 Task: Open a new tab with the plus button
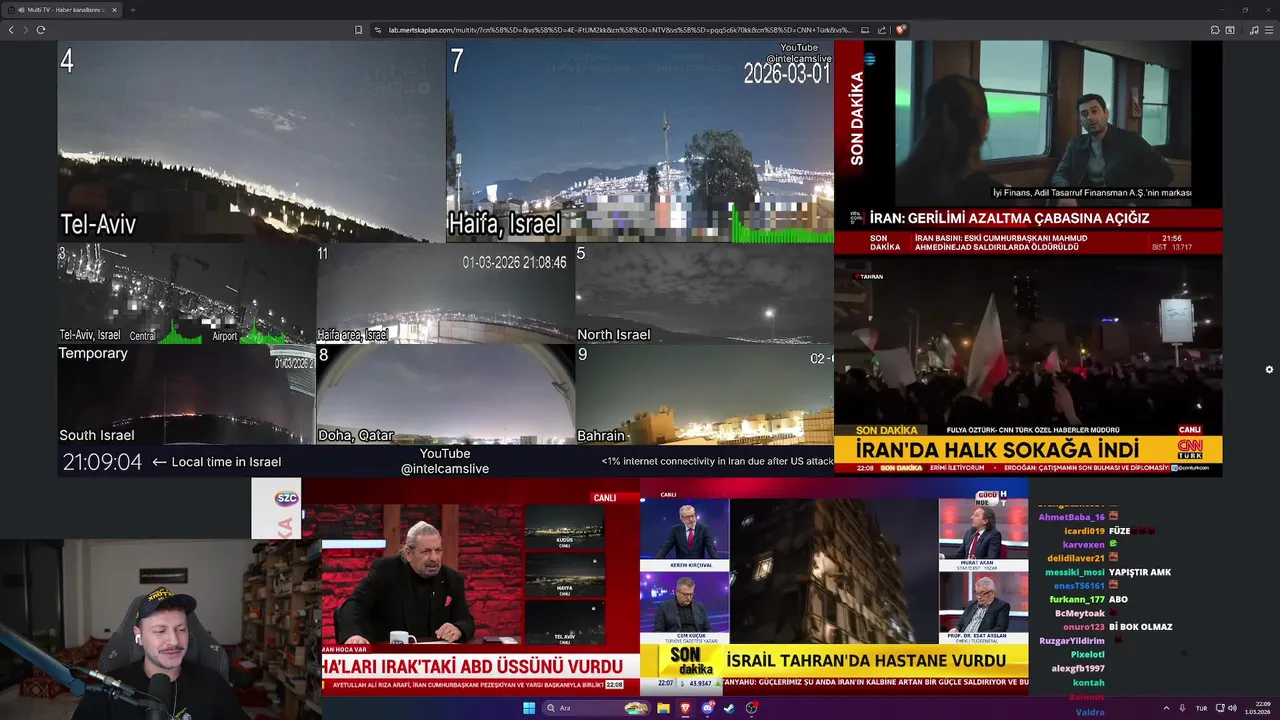(x=132, y=10)
